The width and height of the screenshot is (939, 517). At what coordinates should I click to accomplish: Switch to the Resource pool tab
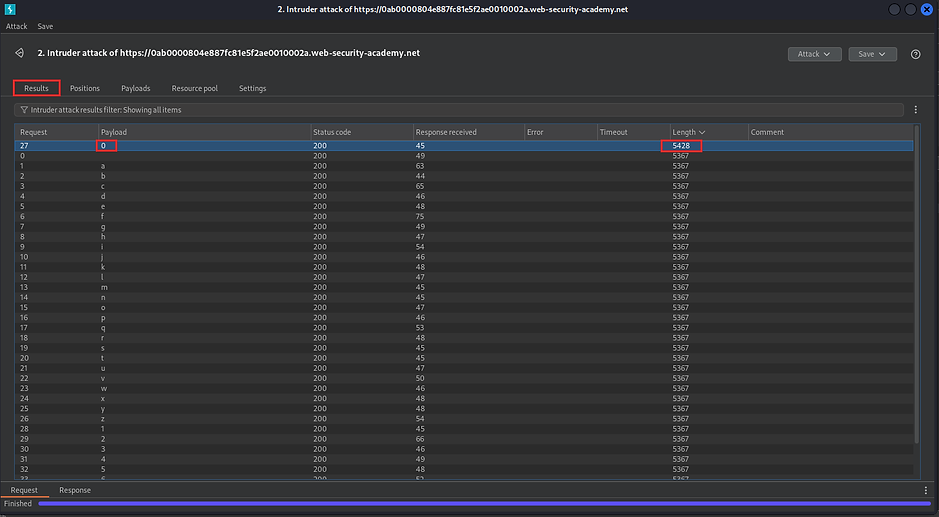click(195, 88)
